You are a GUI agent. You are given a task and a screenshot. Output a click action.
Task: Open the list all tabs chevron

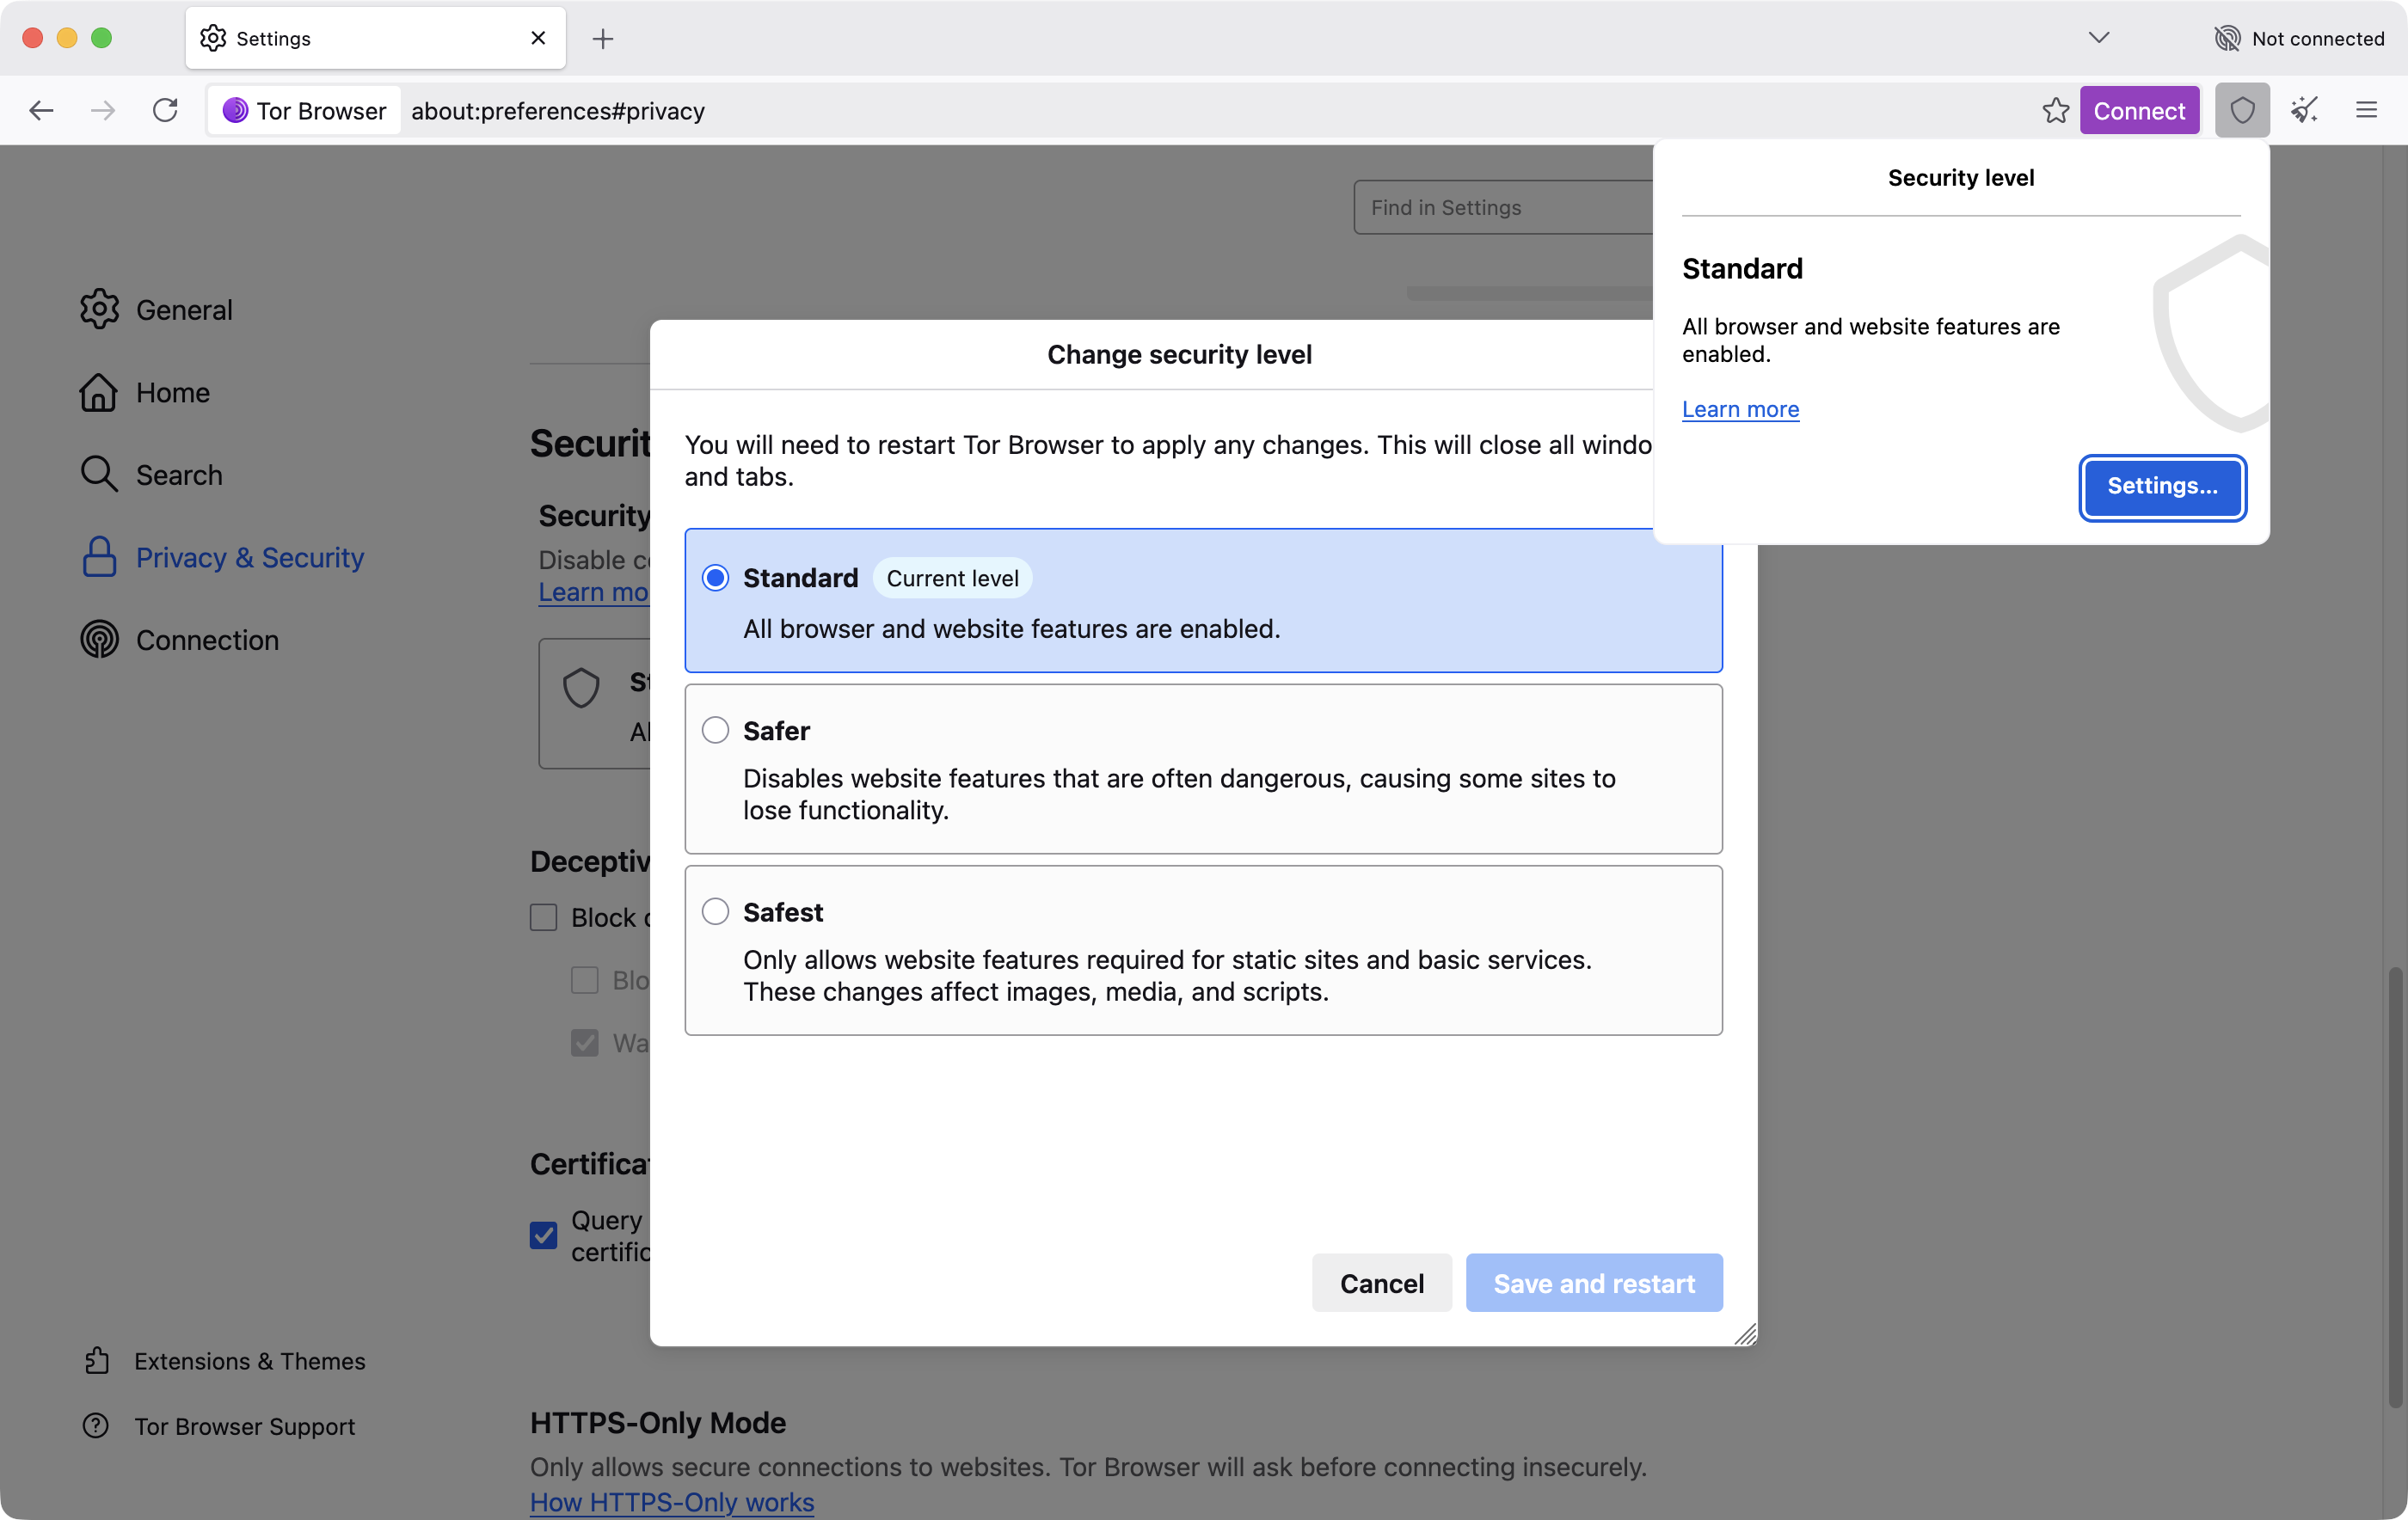point(2099,38)
